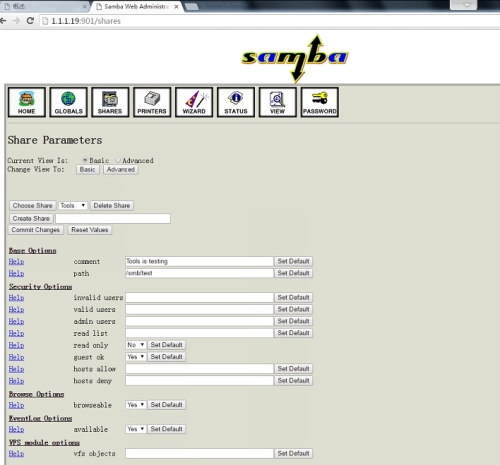Open the available dropdown
Image resolution: width=500 pixels, height=465 pixels.
[x=136, y=429]
